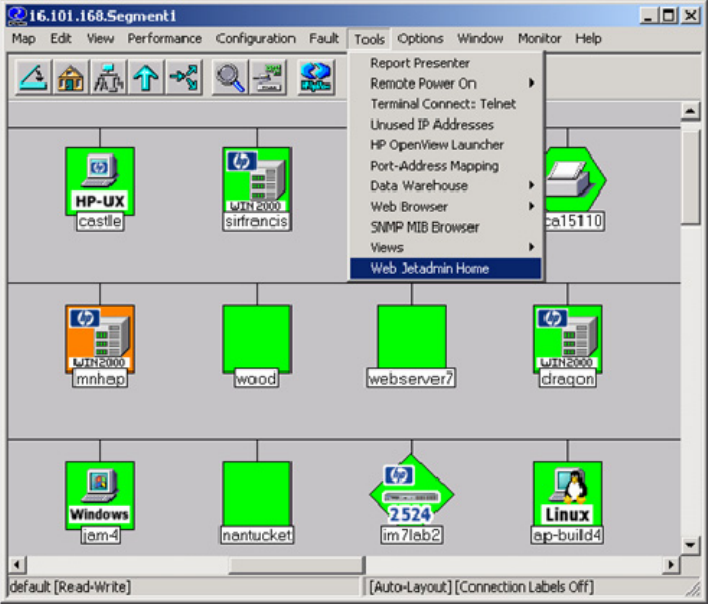Click the castle node label
708x604 pixels.
click(x=100, y=222)
